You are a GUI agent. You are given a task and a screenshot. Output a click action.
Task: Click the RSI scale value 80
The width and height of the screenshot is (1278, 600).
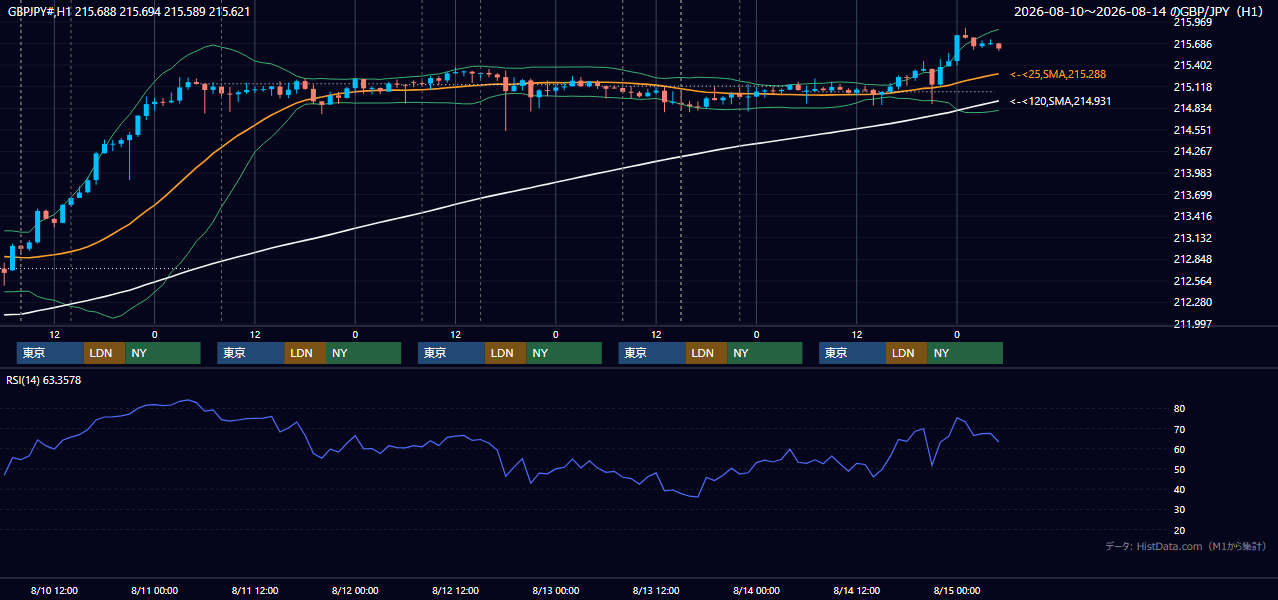point(1180,409)
